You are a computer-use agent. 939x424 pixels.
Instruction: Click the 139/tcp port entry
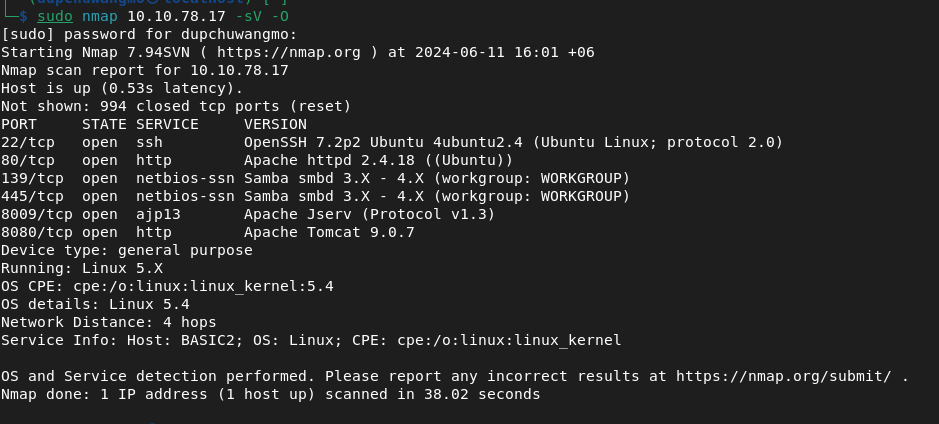32,178
